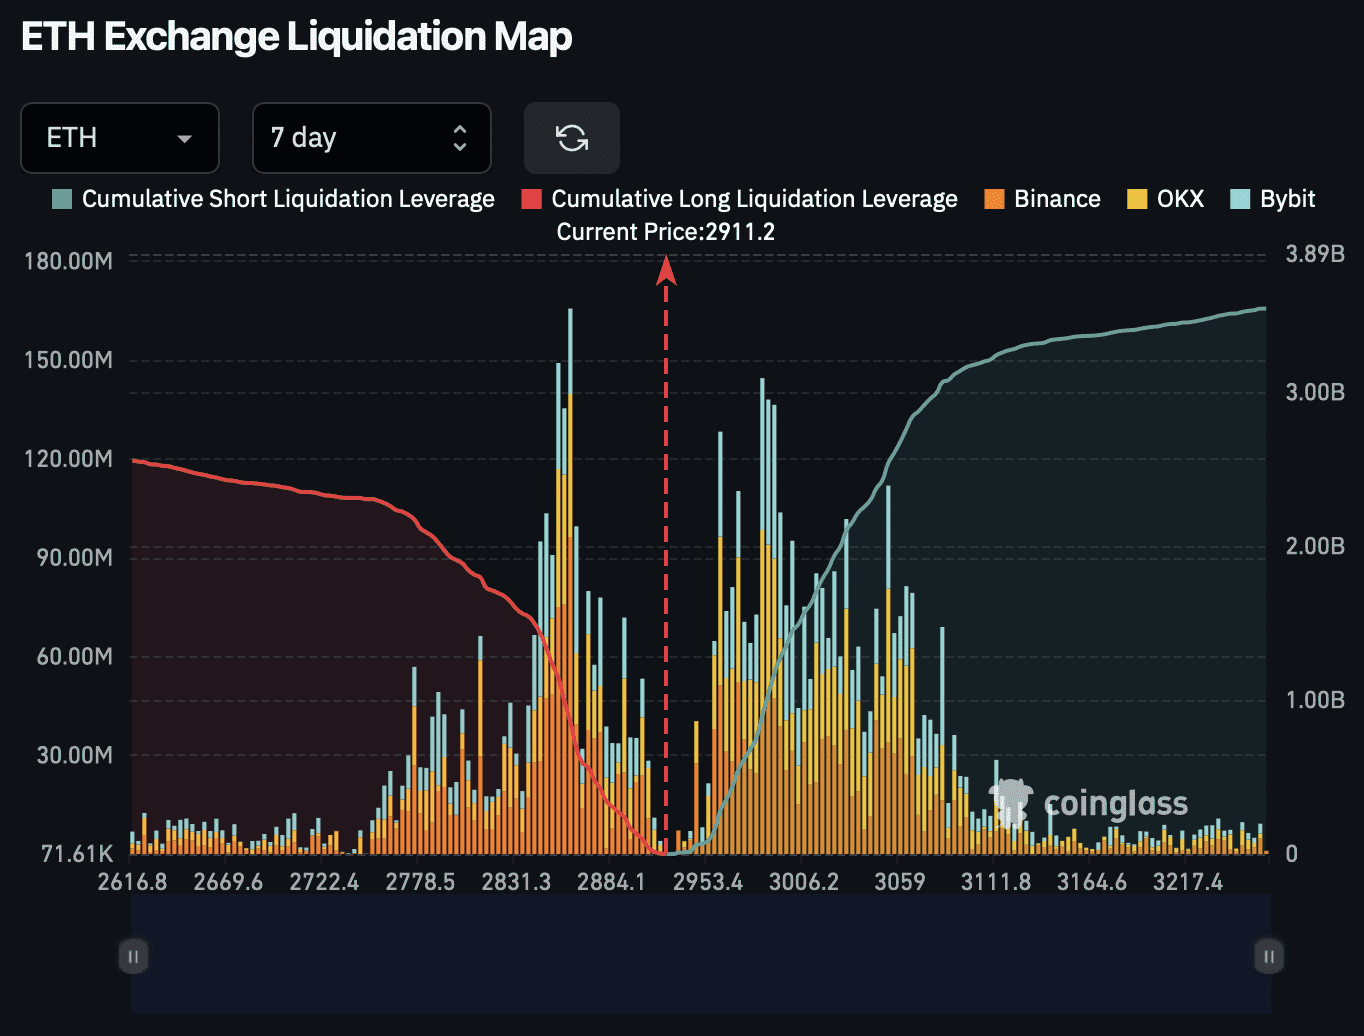The image size is (1364, 1036).
Task: Click the Current Price:2911.2 label
Action: pos(665,232)
